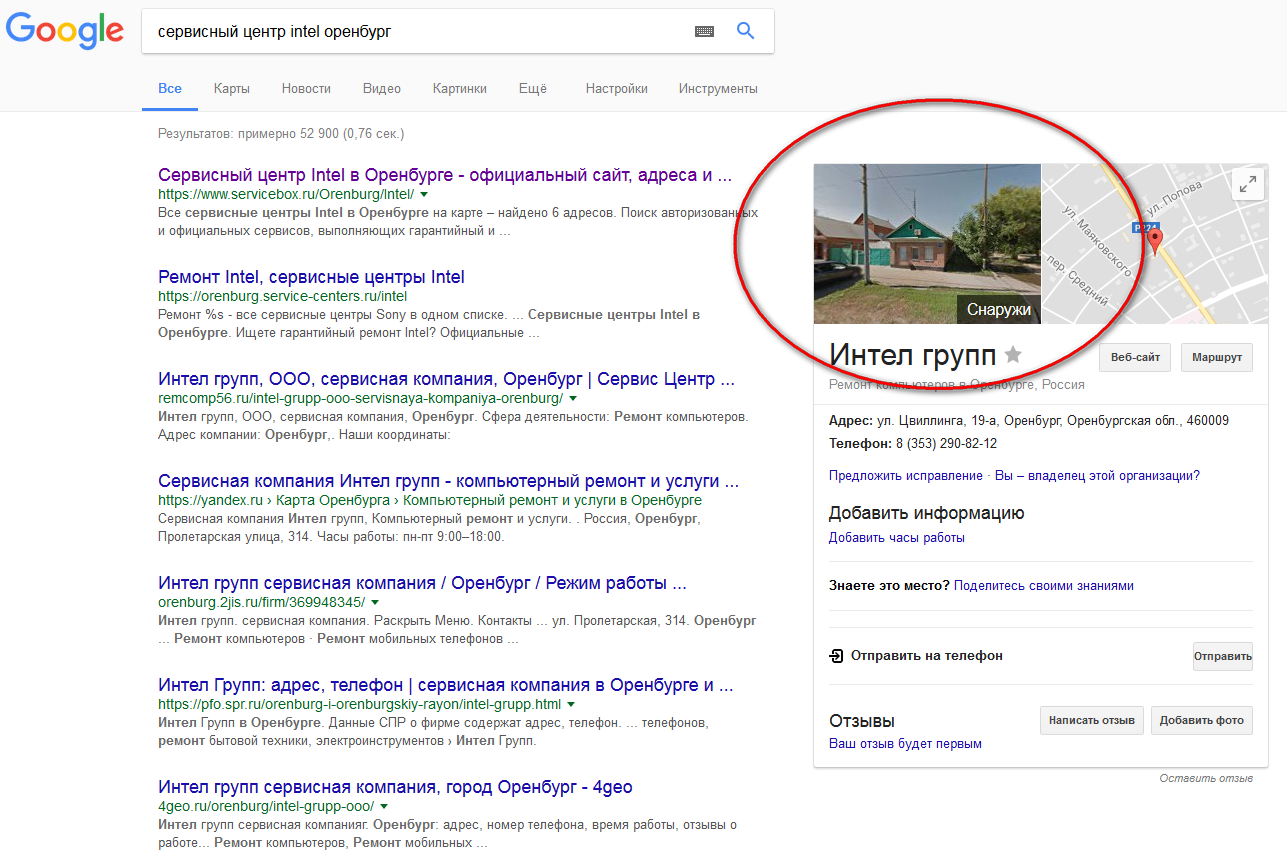Click Результатов: примерно 52 900 text

[x=281, y=133]
